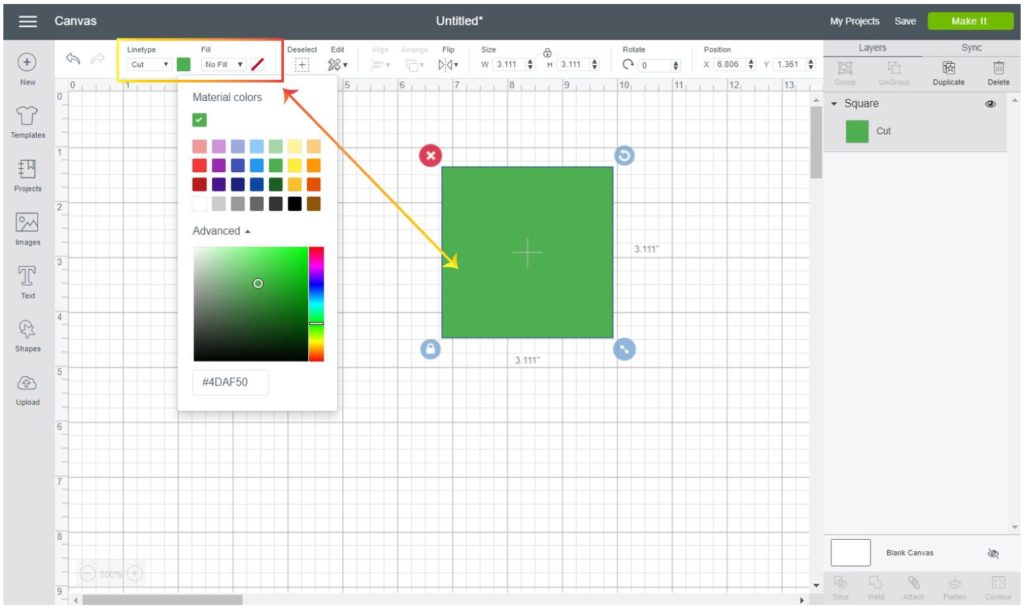Click the Upload cloud icon

[x=27, y=384]
